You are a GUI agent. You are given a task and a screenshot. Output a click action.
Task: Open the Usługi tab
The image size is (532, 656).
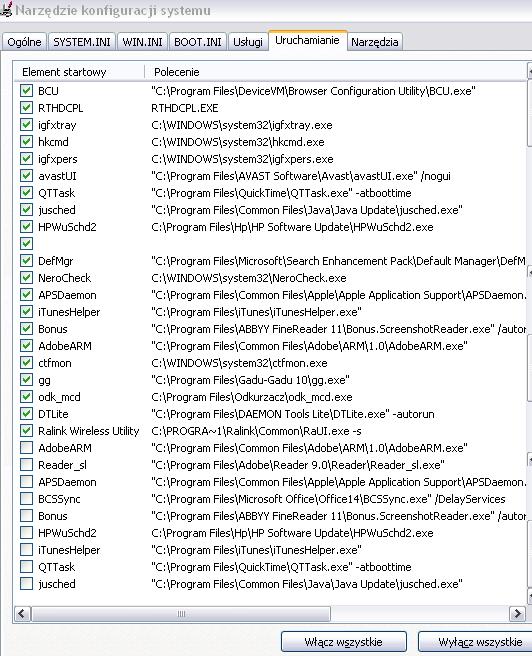248,42
